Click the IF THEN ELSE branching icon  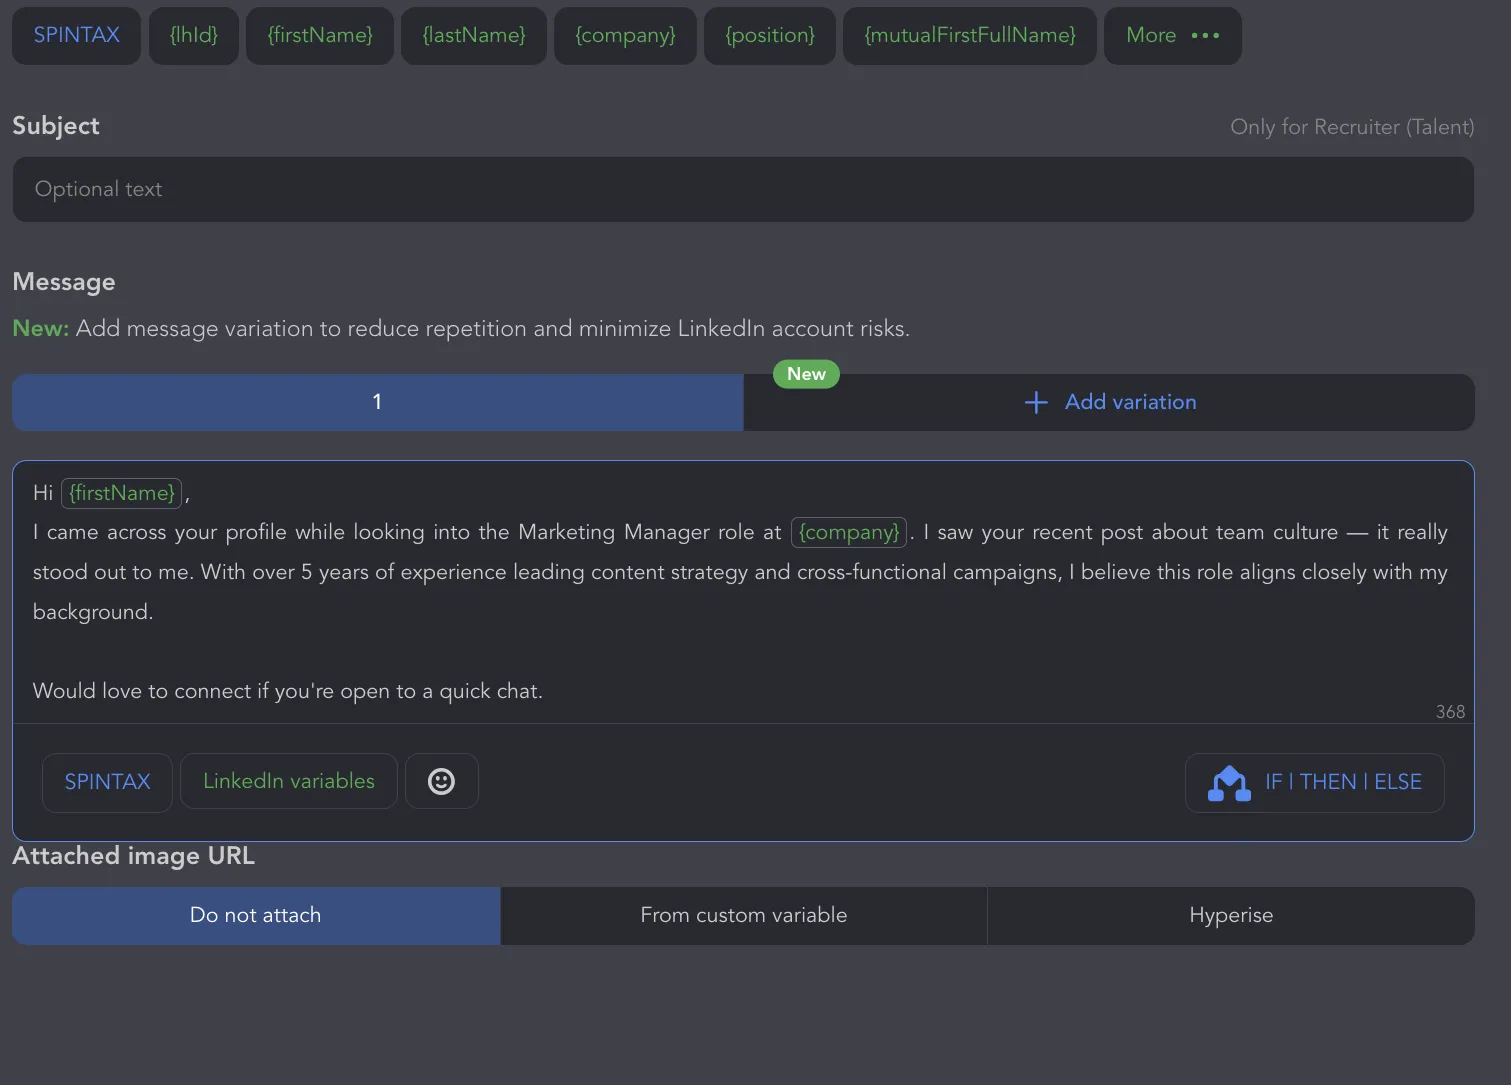(x=1229, y=783)
